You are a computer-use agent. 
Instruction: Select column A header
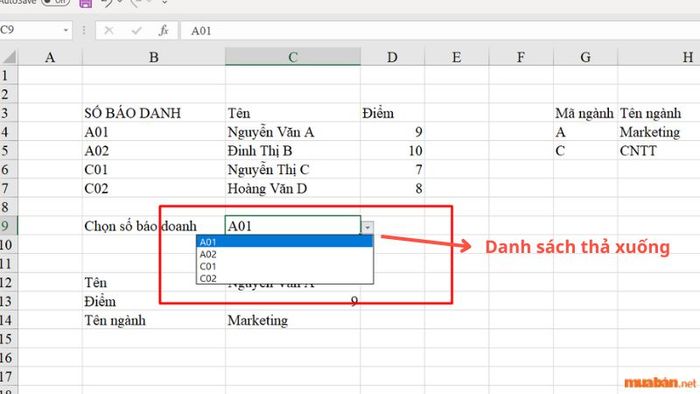(x=50, y=57)
